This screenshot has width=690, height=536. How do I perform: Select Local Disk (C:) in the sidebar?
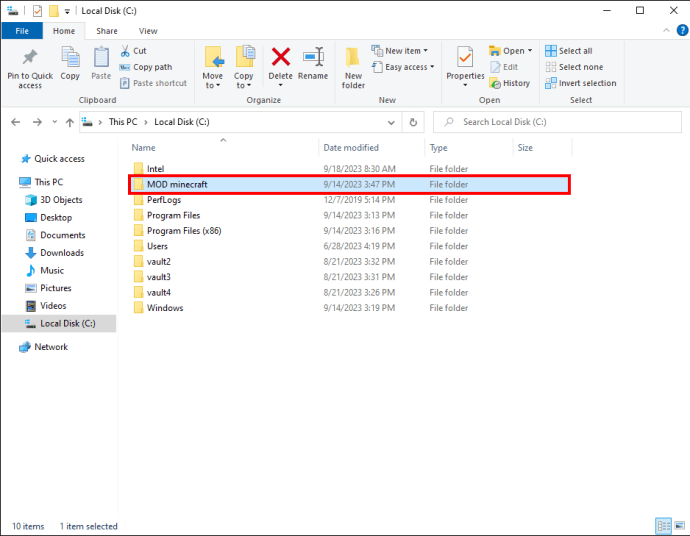coord(60,323)
